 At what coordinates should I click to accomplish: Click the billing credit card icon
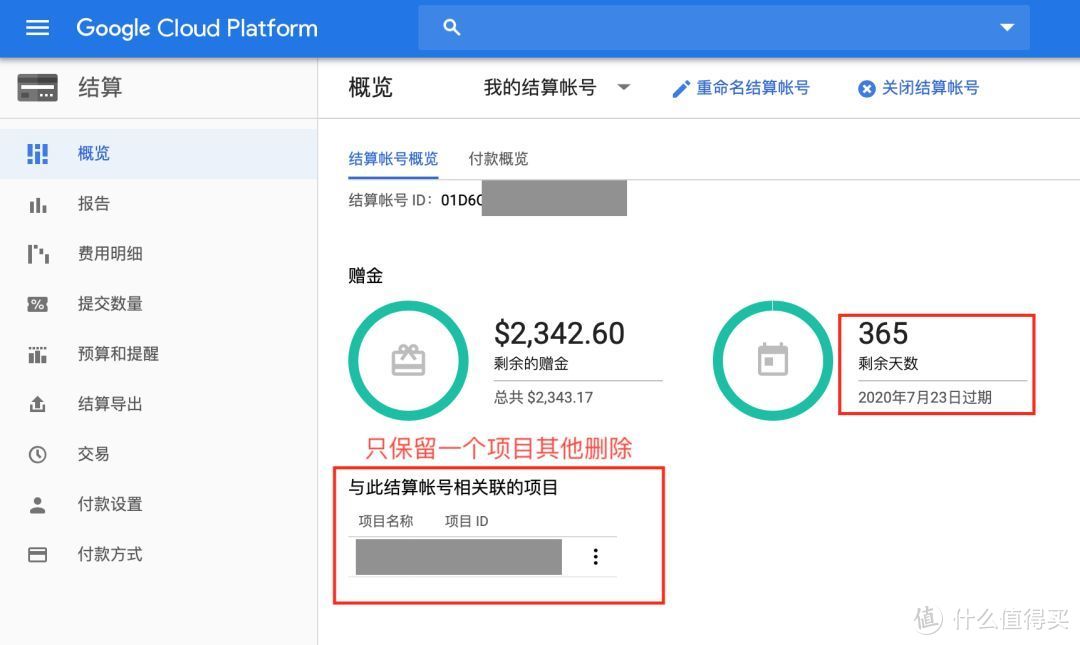click(x=37, y=88)
